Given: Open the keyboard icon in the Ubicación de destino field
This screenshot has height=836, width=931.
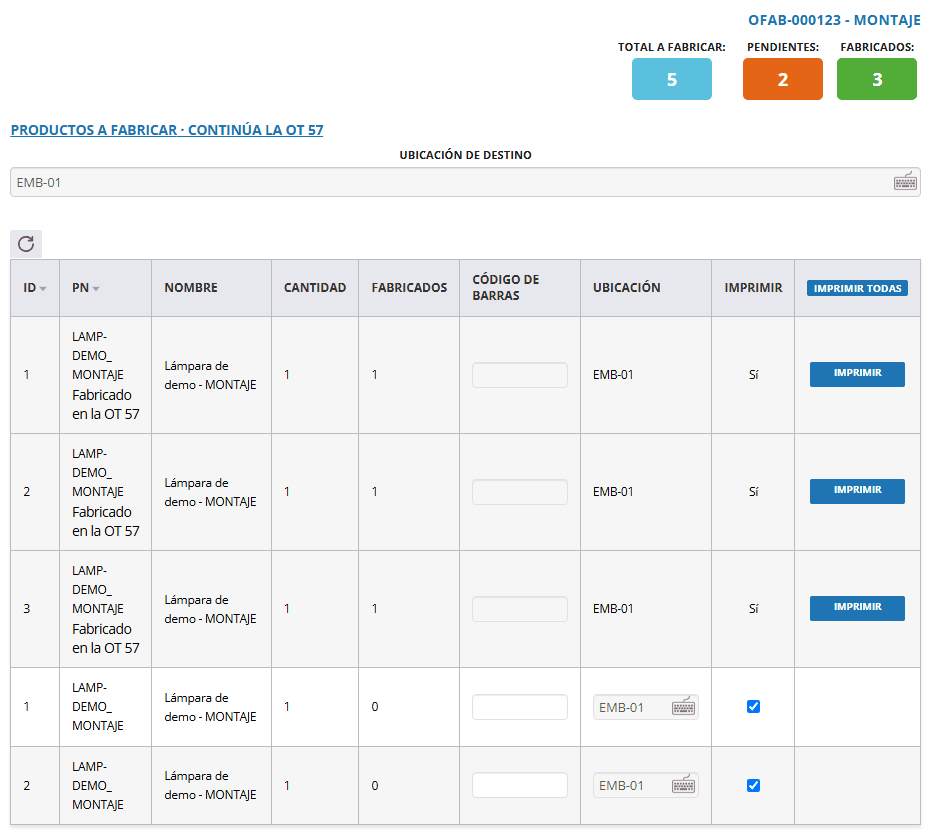Looking at the screenshot, I should [x=905, y=182].
